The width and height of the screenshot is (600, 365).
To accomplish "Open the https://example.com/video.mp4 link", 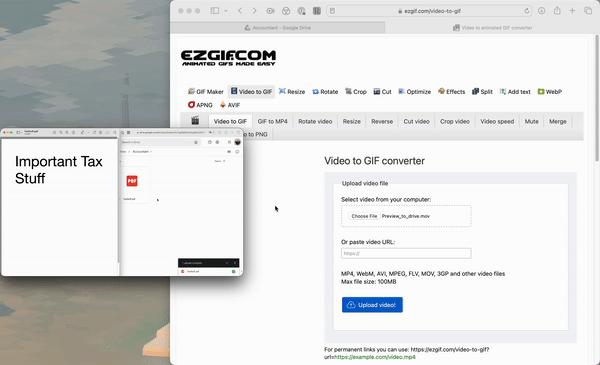I will coord(375,357).
